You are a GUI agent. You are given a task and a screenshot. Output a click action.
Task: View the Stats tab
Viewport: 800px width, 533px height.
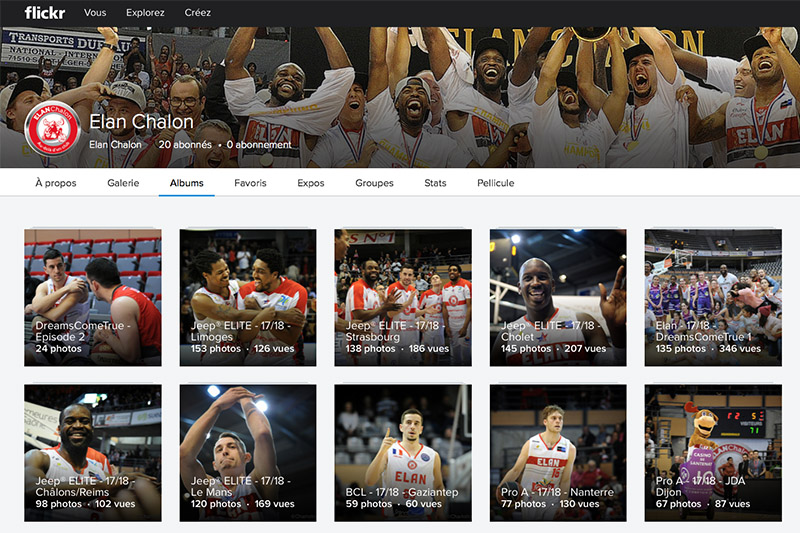coord(435,183)
